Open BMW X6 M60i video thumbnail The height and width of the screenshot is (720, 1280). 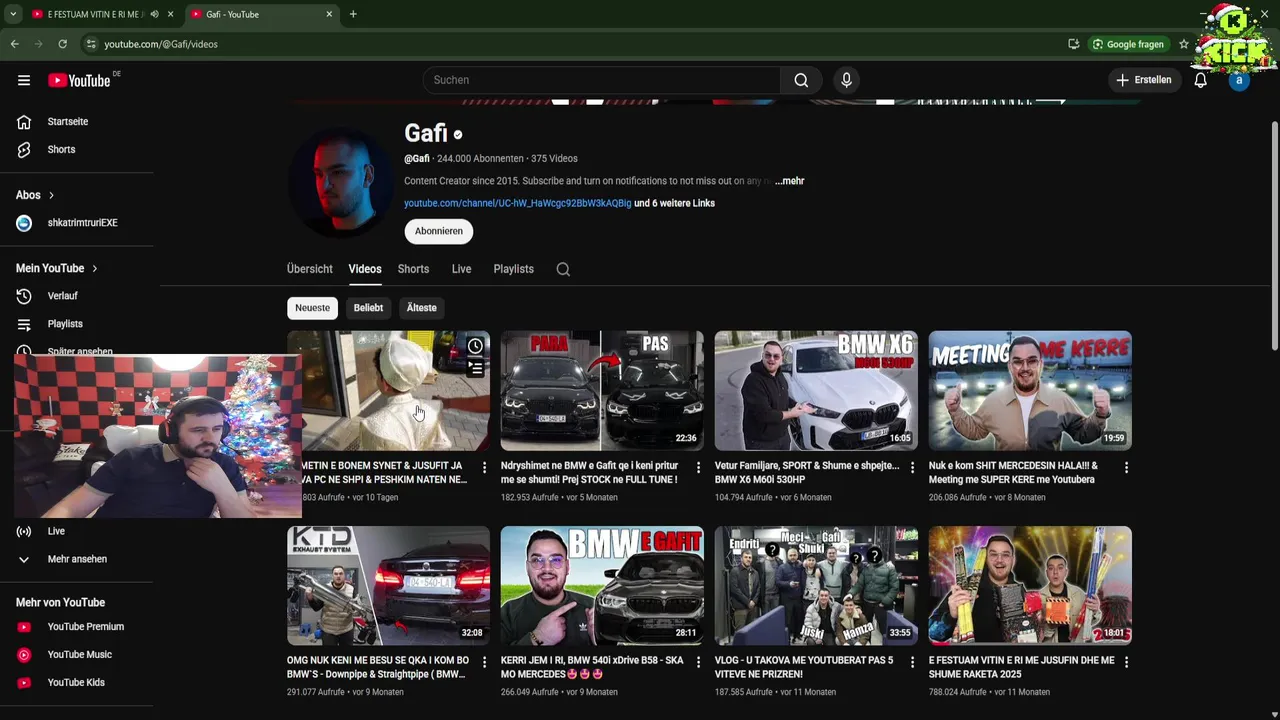816,391
